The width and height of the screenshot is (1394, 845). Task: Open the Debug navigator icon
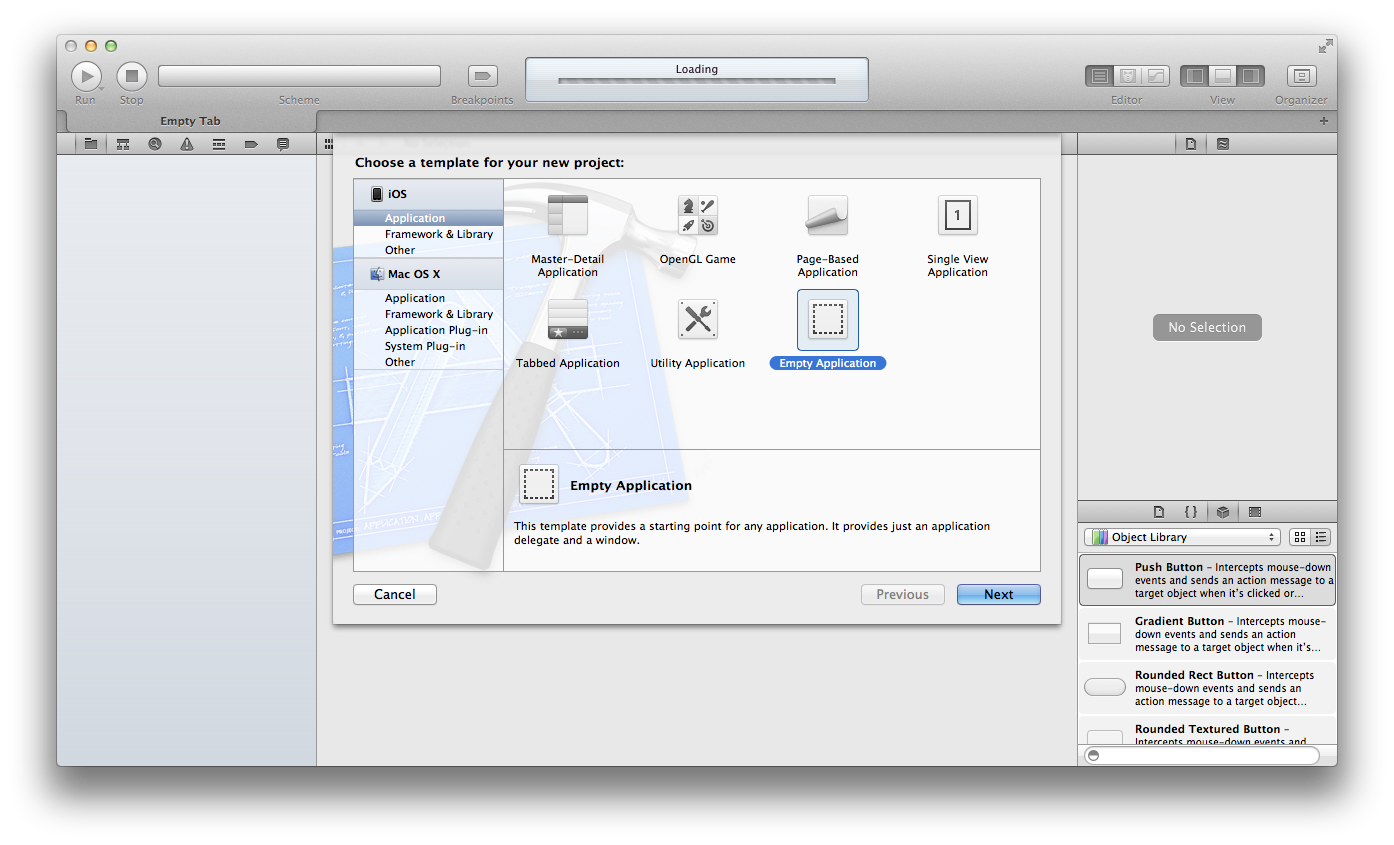coord(219,144)
